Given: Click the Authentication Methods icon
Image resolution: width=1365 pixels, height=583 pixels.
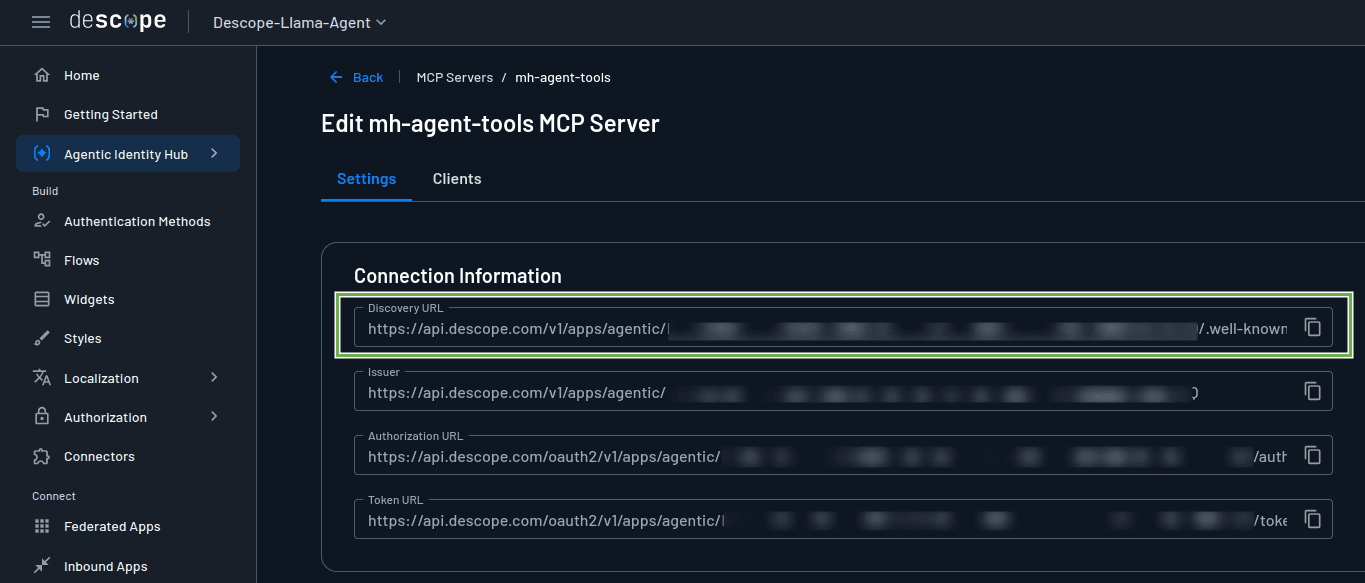Looking at the screenshot, I should tap(42, 221).
